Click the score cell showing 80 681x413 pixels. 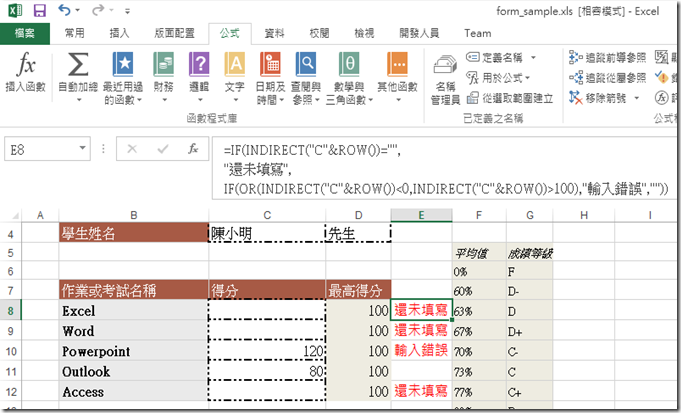267,371
